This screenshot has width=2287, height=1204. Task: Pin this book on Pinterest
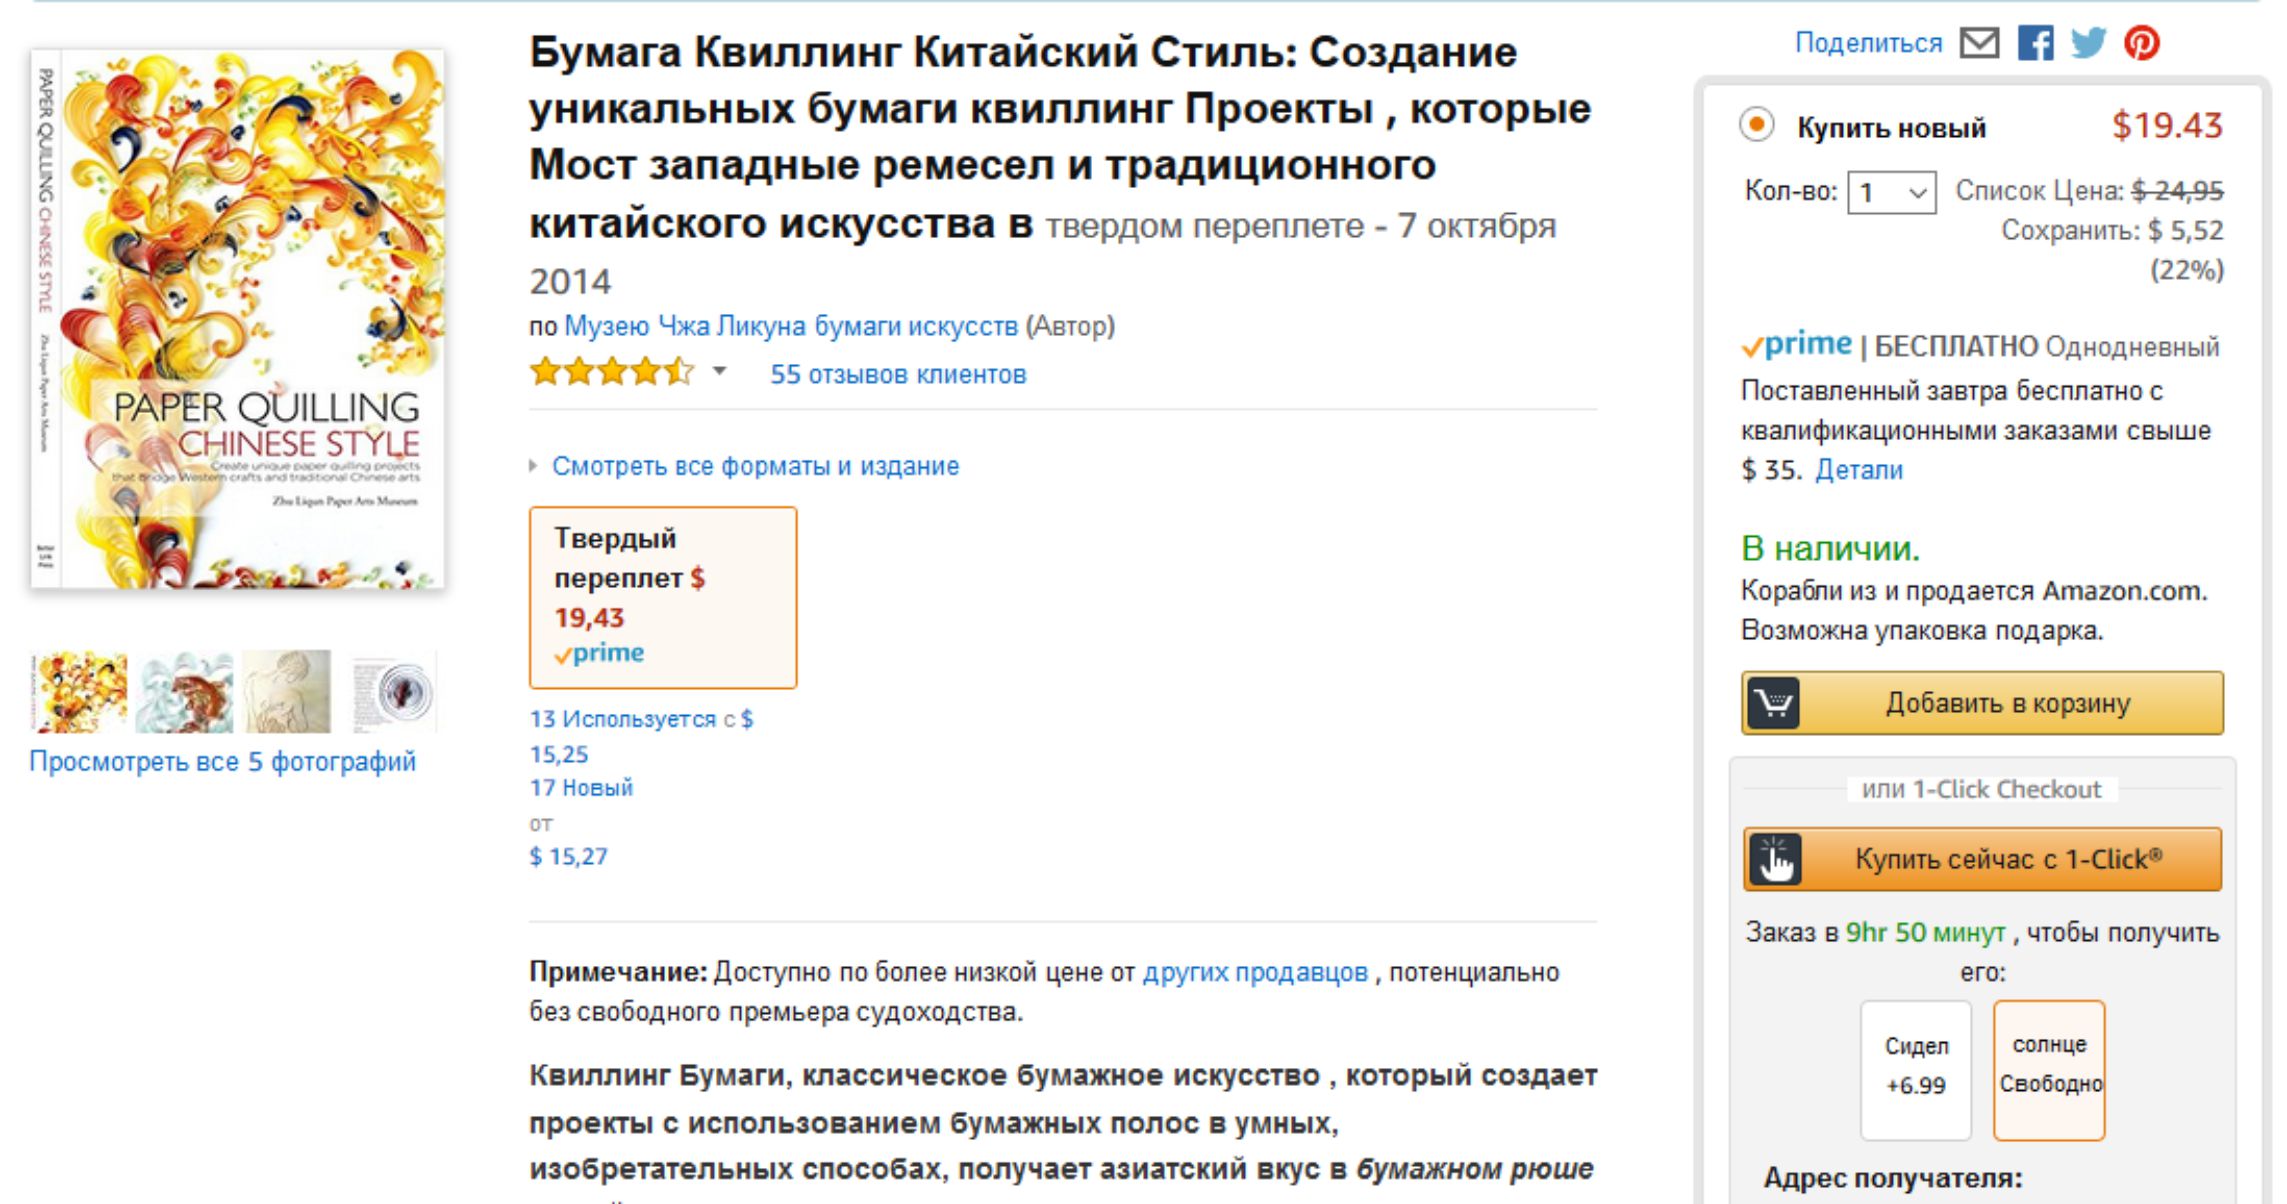2142,43
